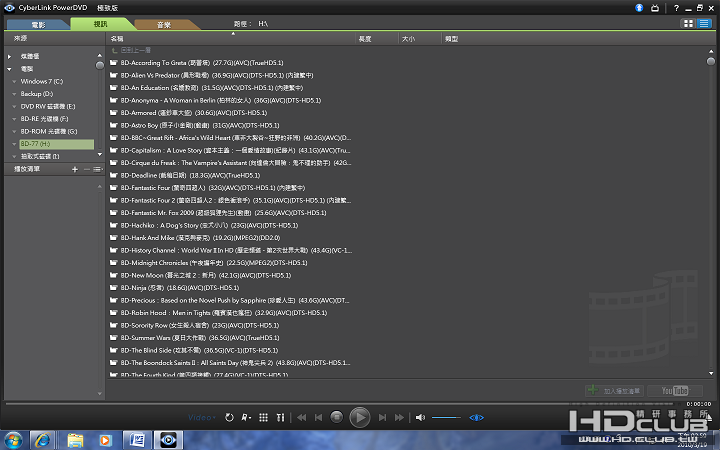Click the fast forward (double right arrows) button

tap(399, 417)
